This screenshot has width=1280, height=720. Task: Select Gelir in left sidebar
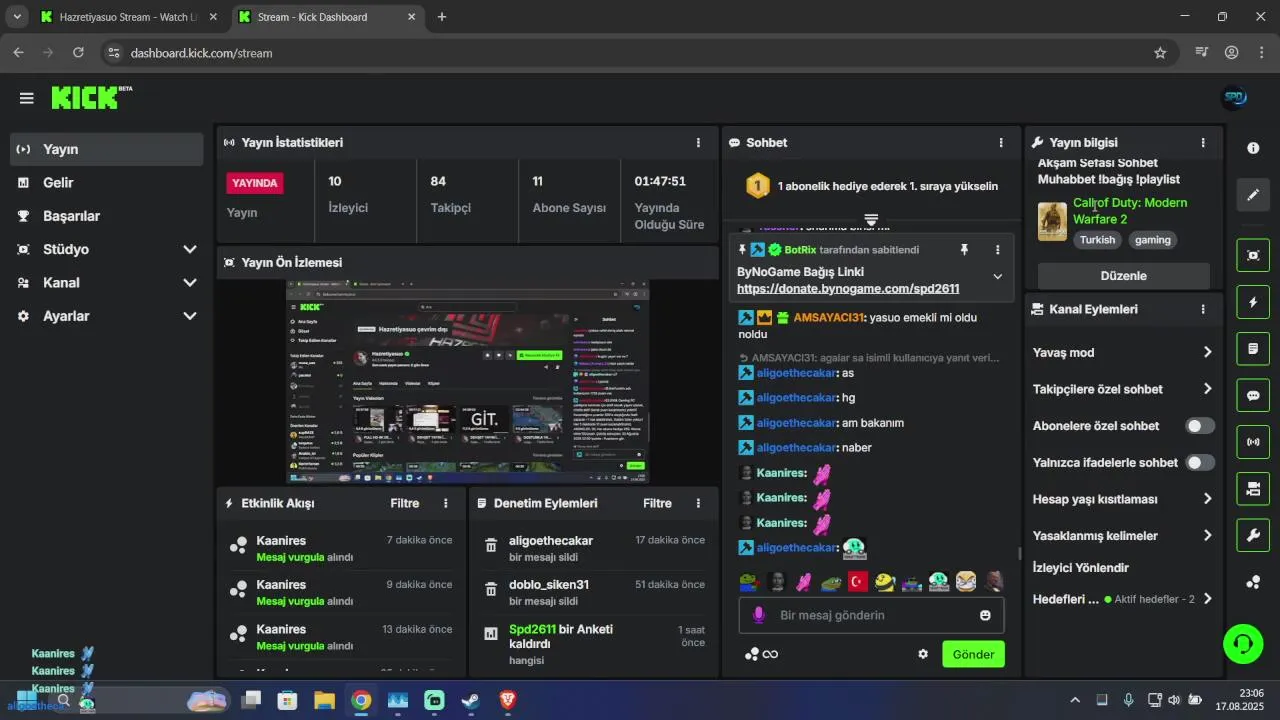(x=108, y=183)
